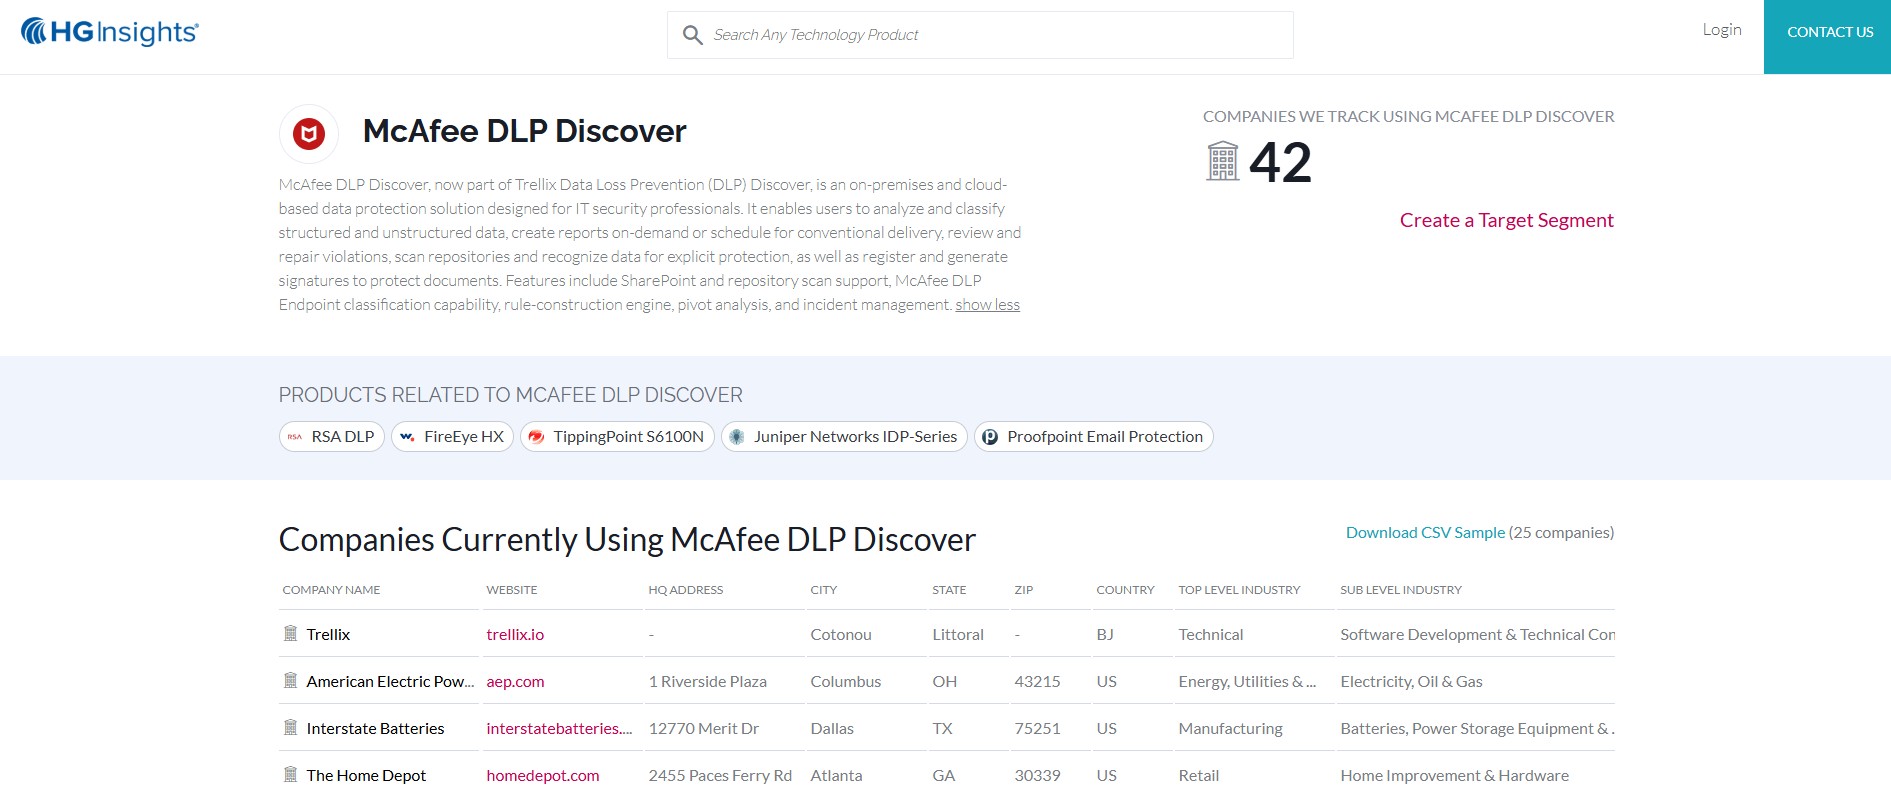The height and width of the screenshot is (797, 1891).
Task: Click the building icon next to The Home Depot
Action: tap(291, 775)
